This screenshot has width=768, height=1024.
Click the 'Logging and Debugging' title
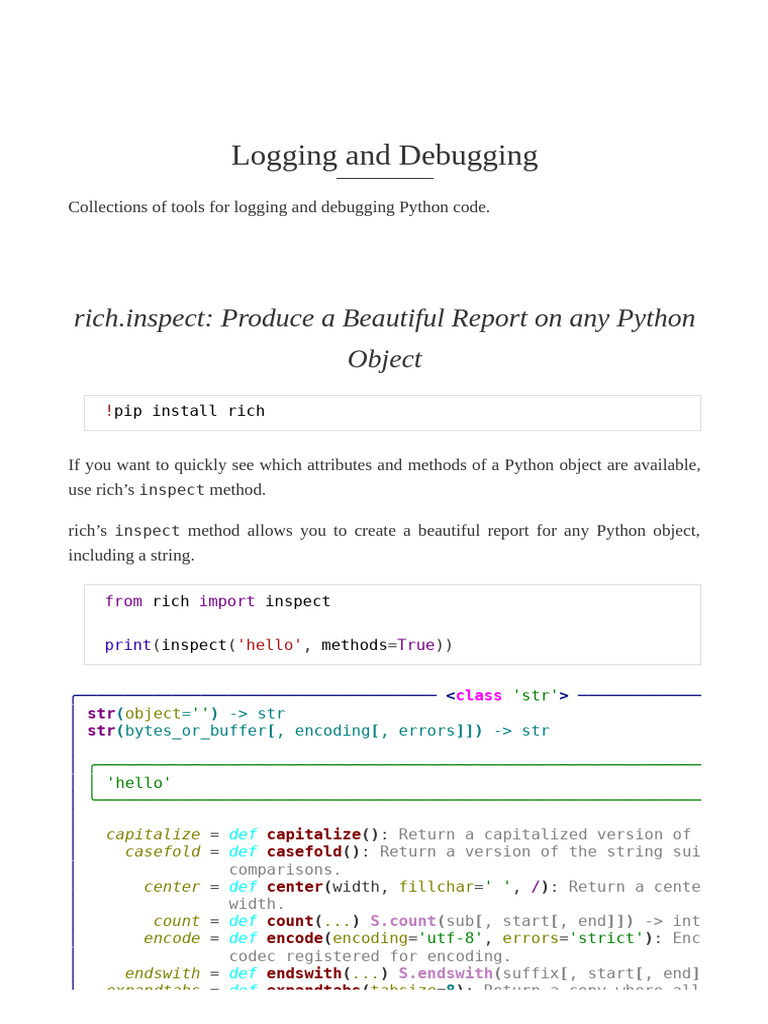click(384, 155)
